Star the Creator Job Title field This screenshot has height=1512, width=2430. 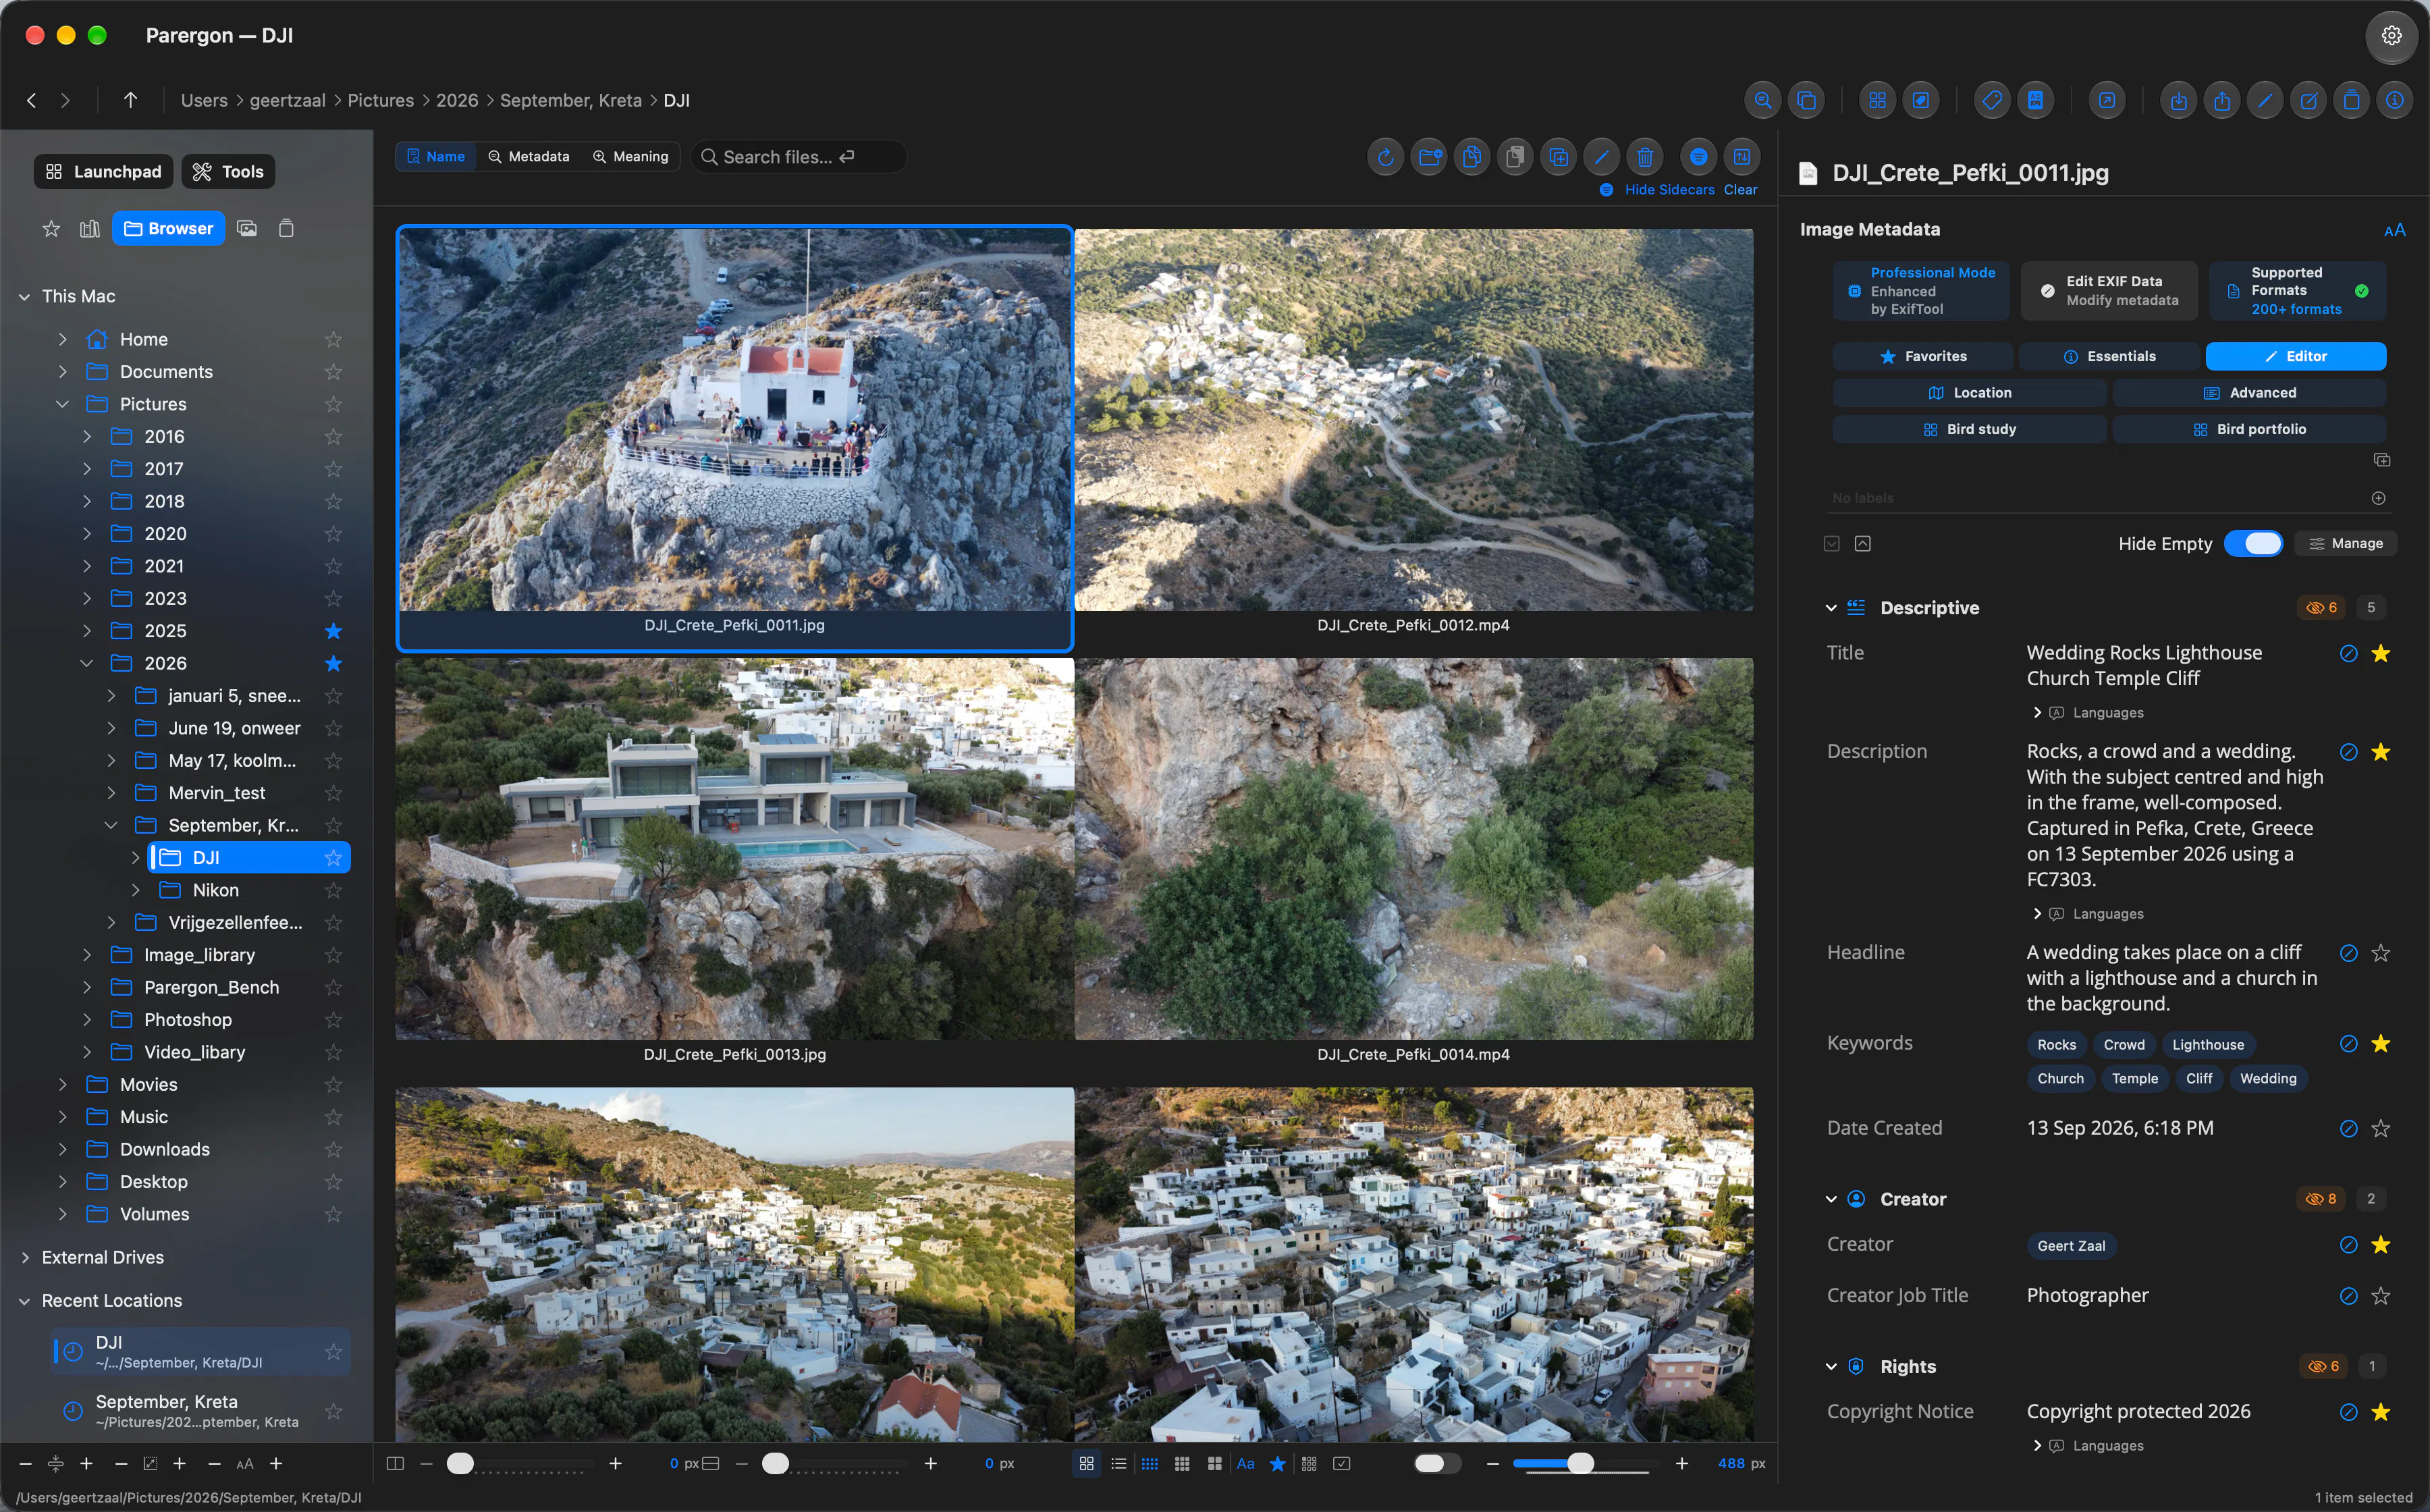[2381, 1296]
